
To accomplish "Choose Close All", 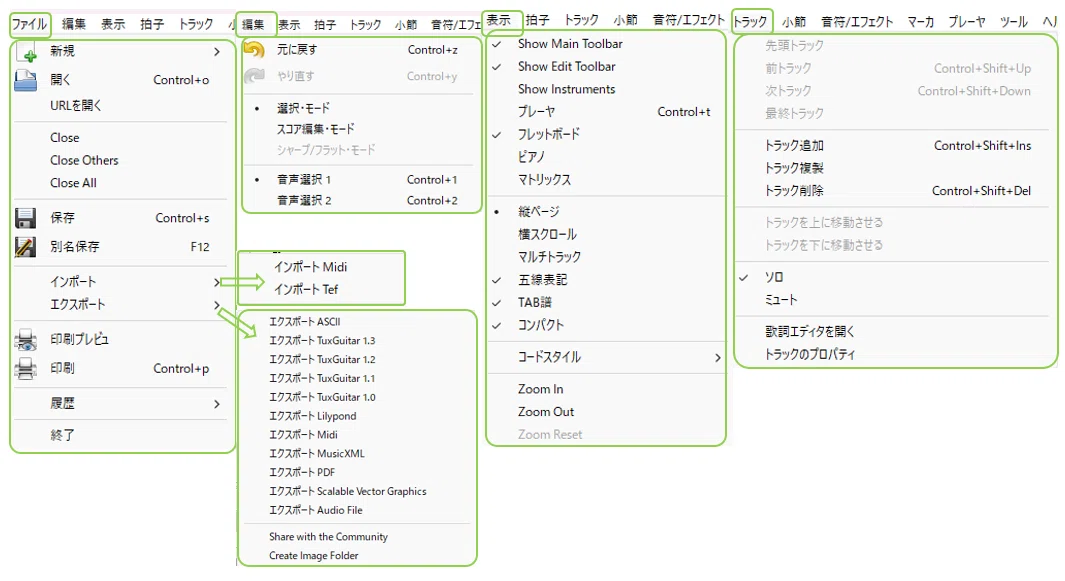I will click(73, 183).
